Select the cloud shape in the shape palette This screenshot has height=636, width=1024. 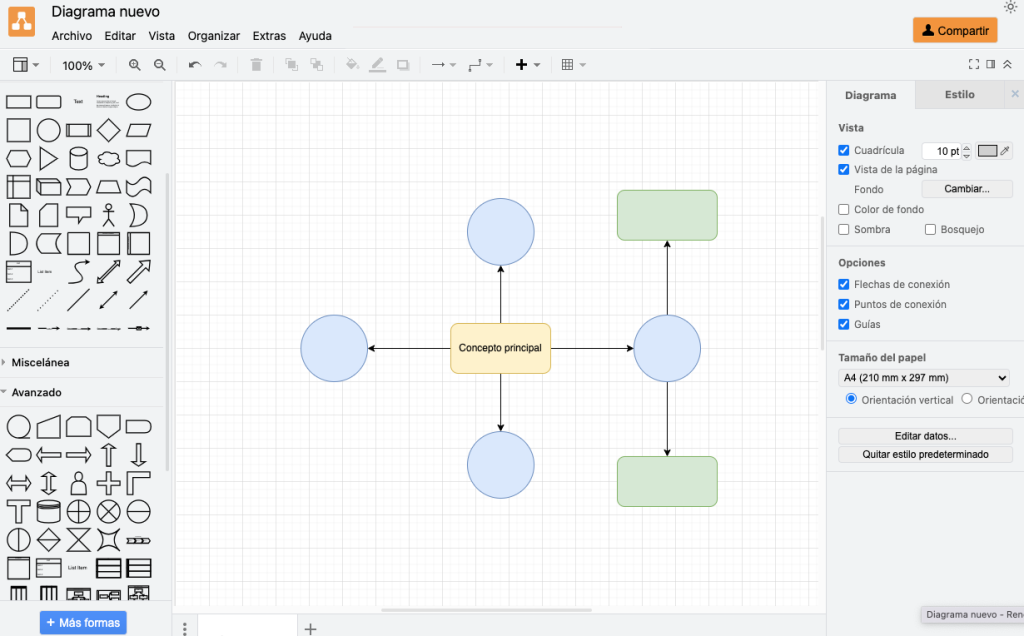[x=109, y=159]
